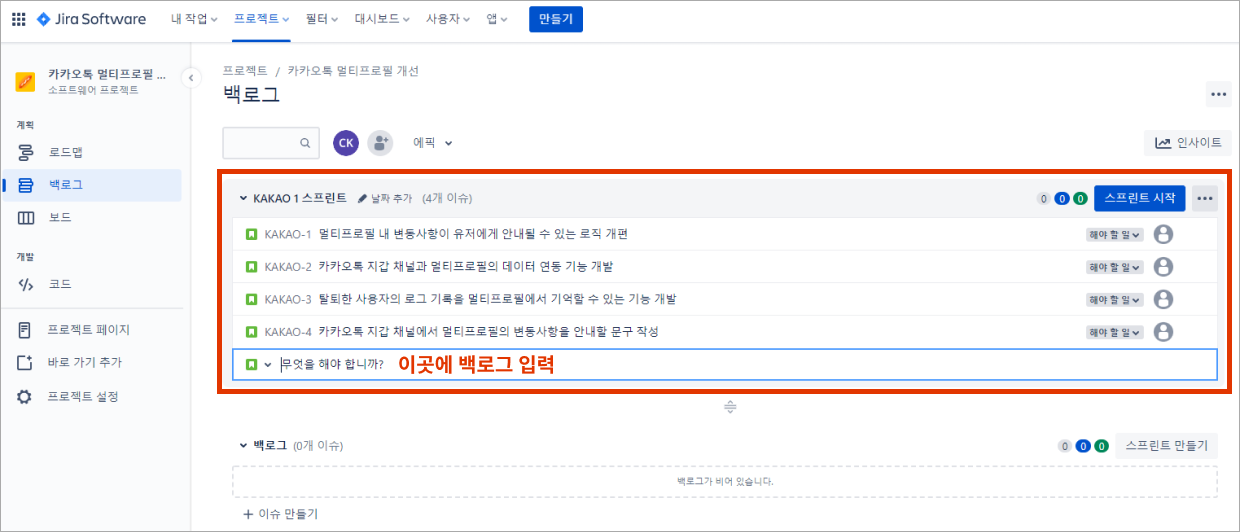Click the assignee avatar of KAKAO-4
The width and height of the screenshot is (1240, 532).
point(1163,331)
